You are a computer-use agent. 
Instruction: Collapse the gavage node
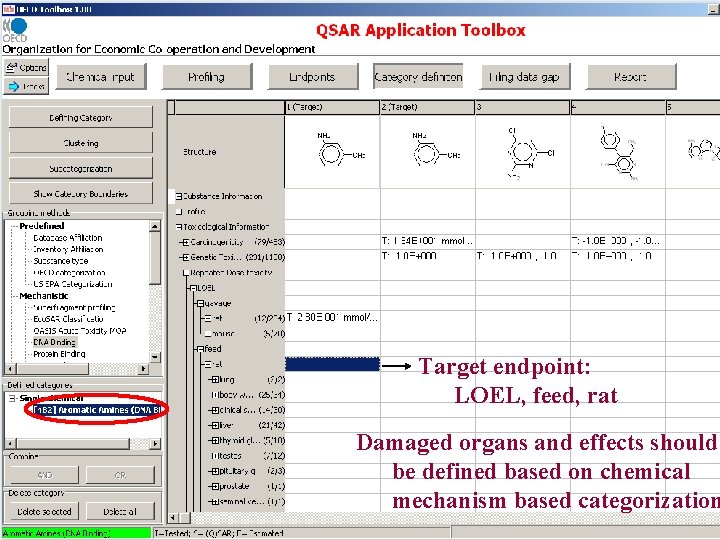(x=200, y=304)
